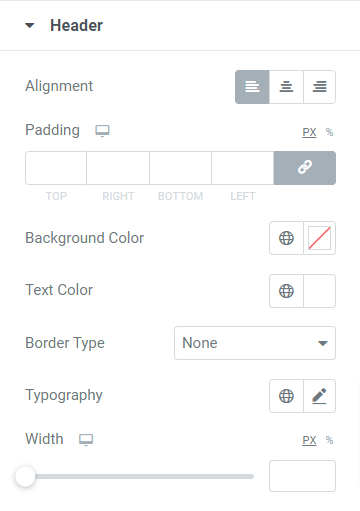Edit Typography with the pencil icon
This screenshot has height=511, width=360.
pyautogui.click(x=319, y=396)
